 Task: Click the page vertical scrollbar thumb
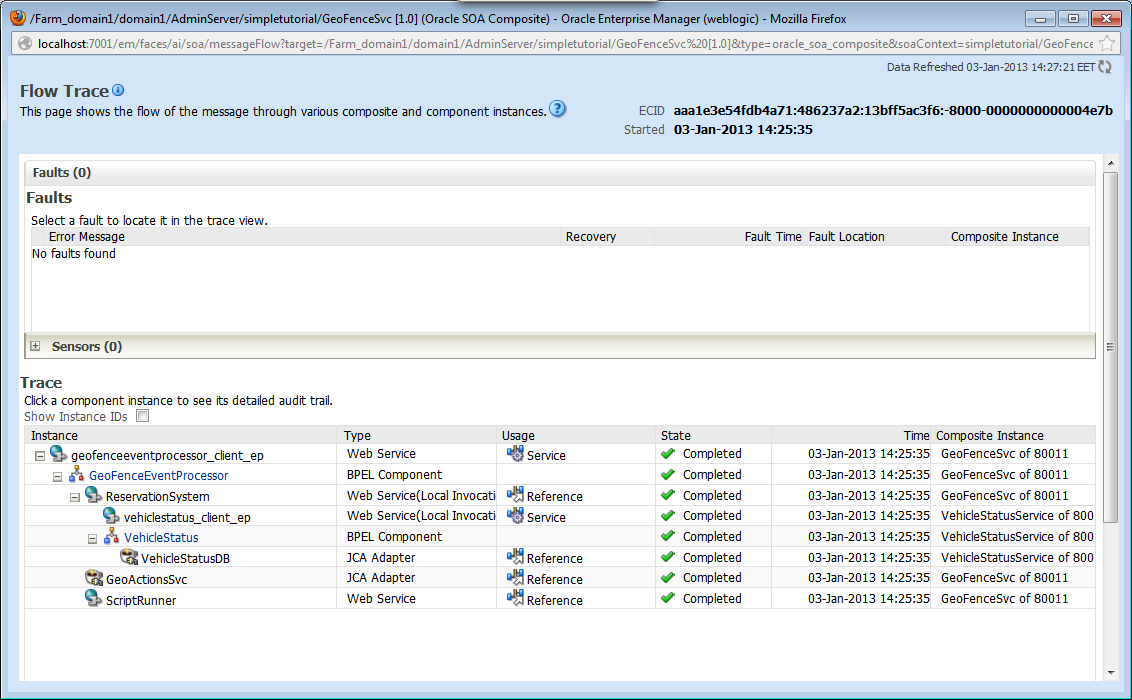pyautogui.click(x=1110, y=346)
